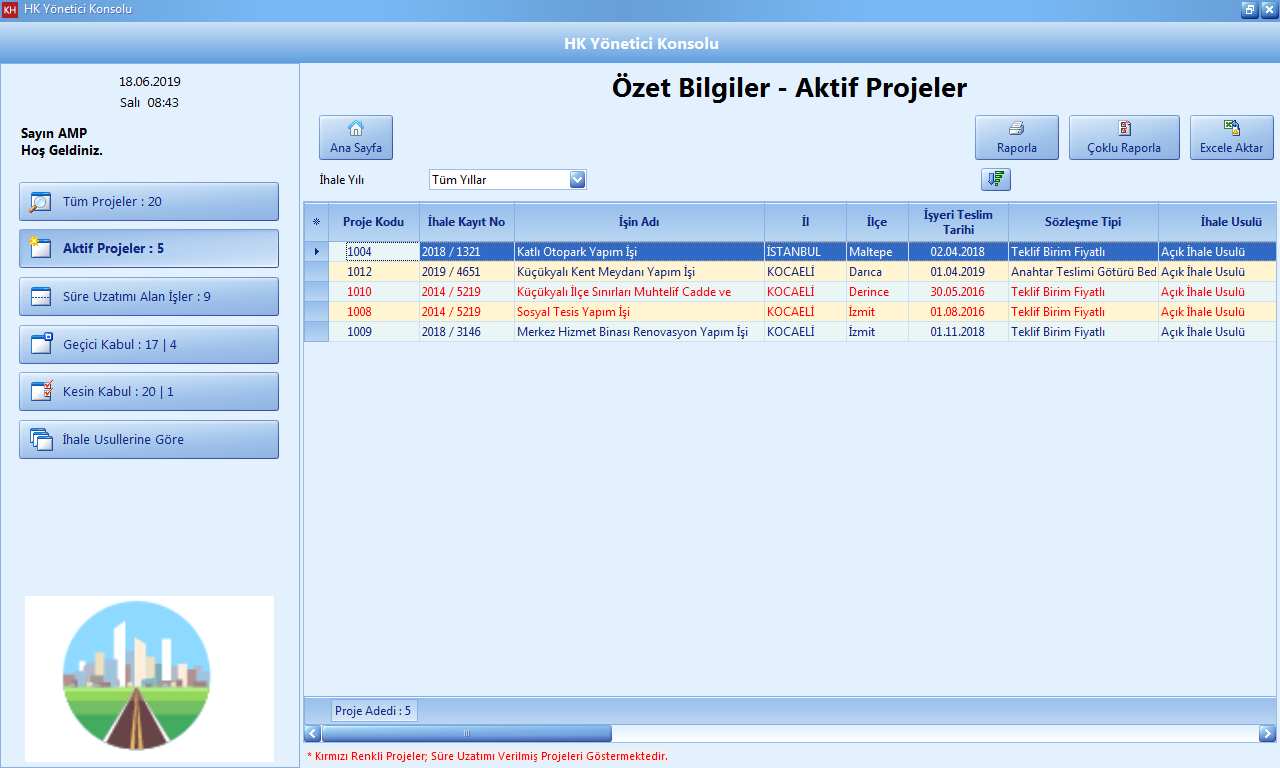The image size is (1280, 768).
Task: Click the icon on İhale Usullerine Göre
Action: coord(41,439)
